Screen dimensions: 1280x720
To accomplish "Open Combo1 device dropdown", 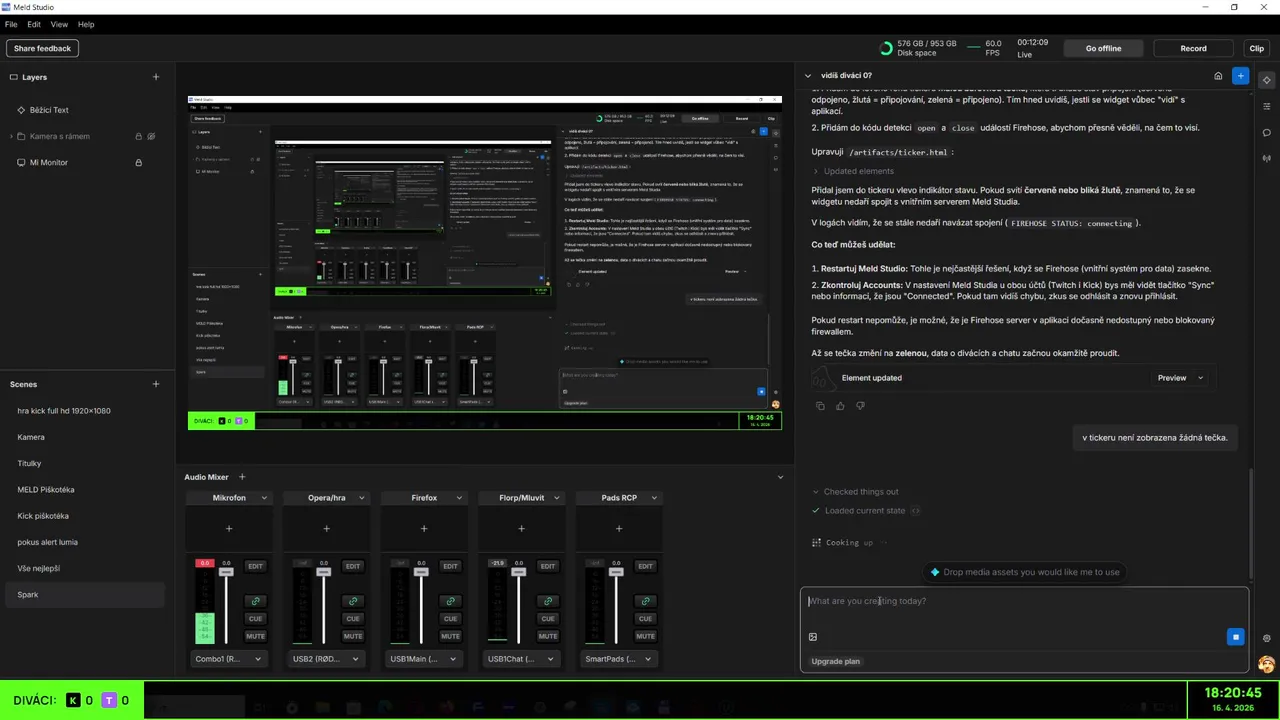I will 229,659.
